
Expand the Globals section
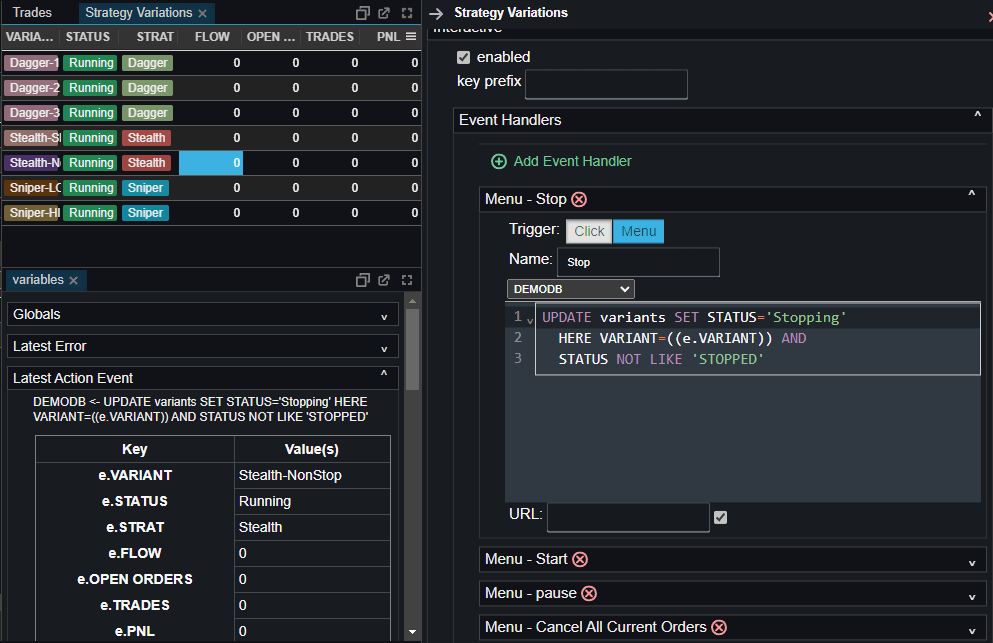tap(203, 314)
